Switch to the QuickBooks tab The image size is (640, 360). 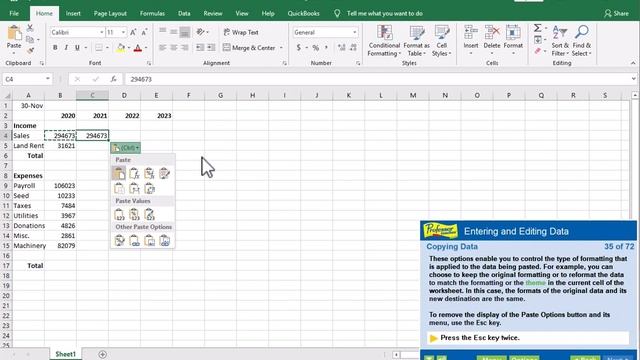click(x=303, y=13)
